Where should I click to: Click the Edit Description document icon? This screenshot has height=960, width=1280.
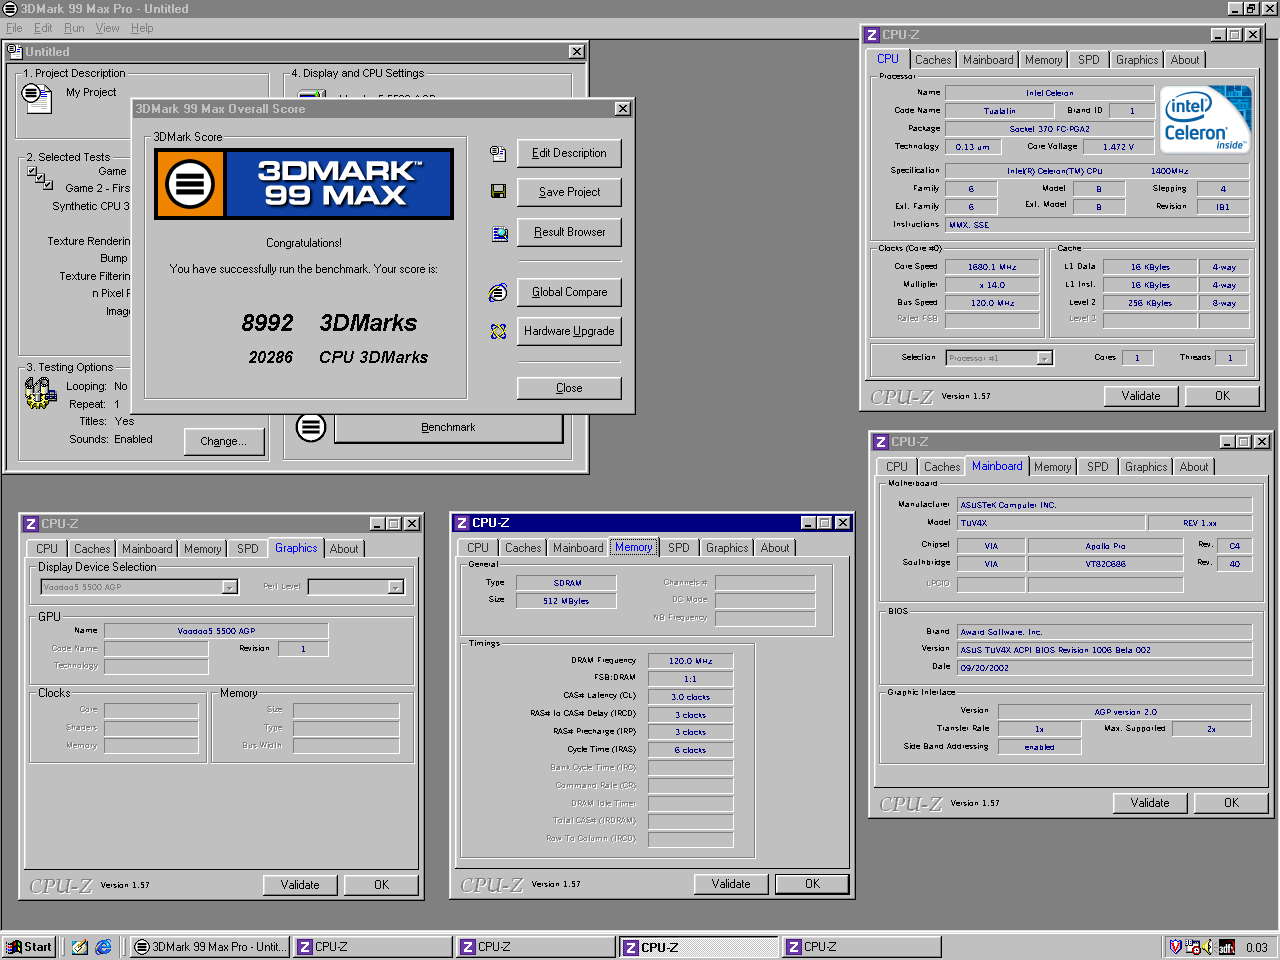(x=498, y=153)
